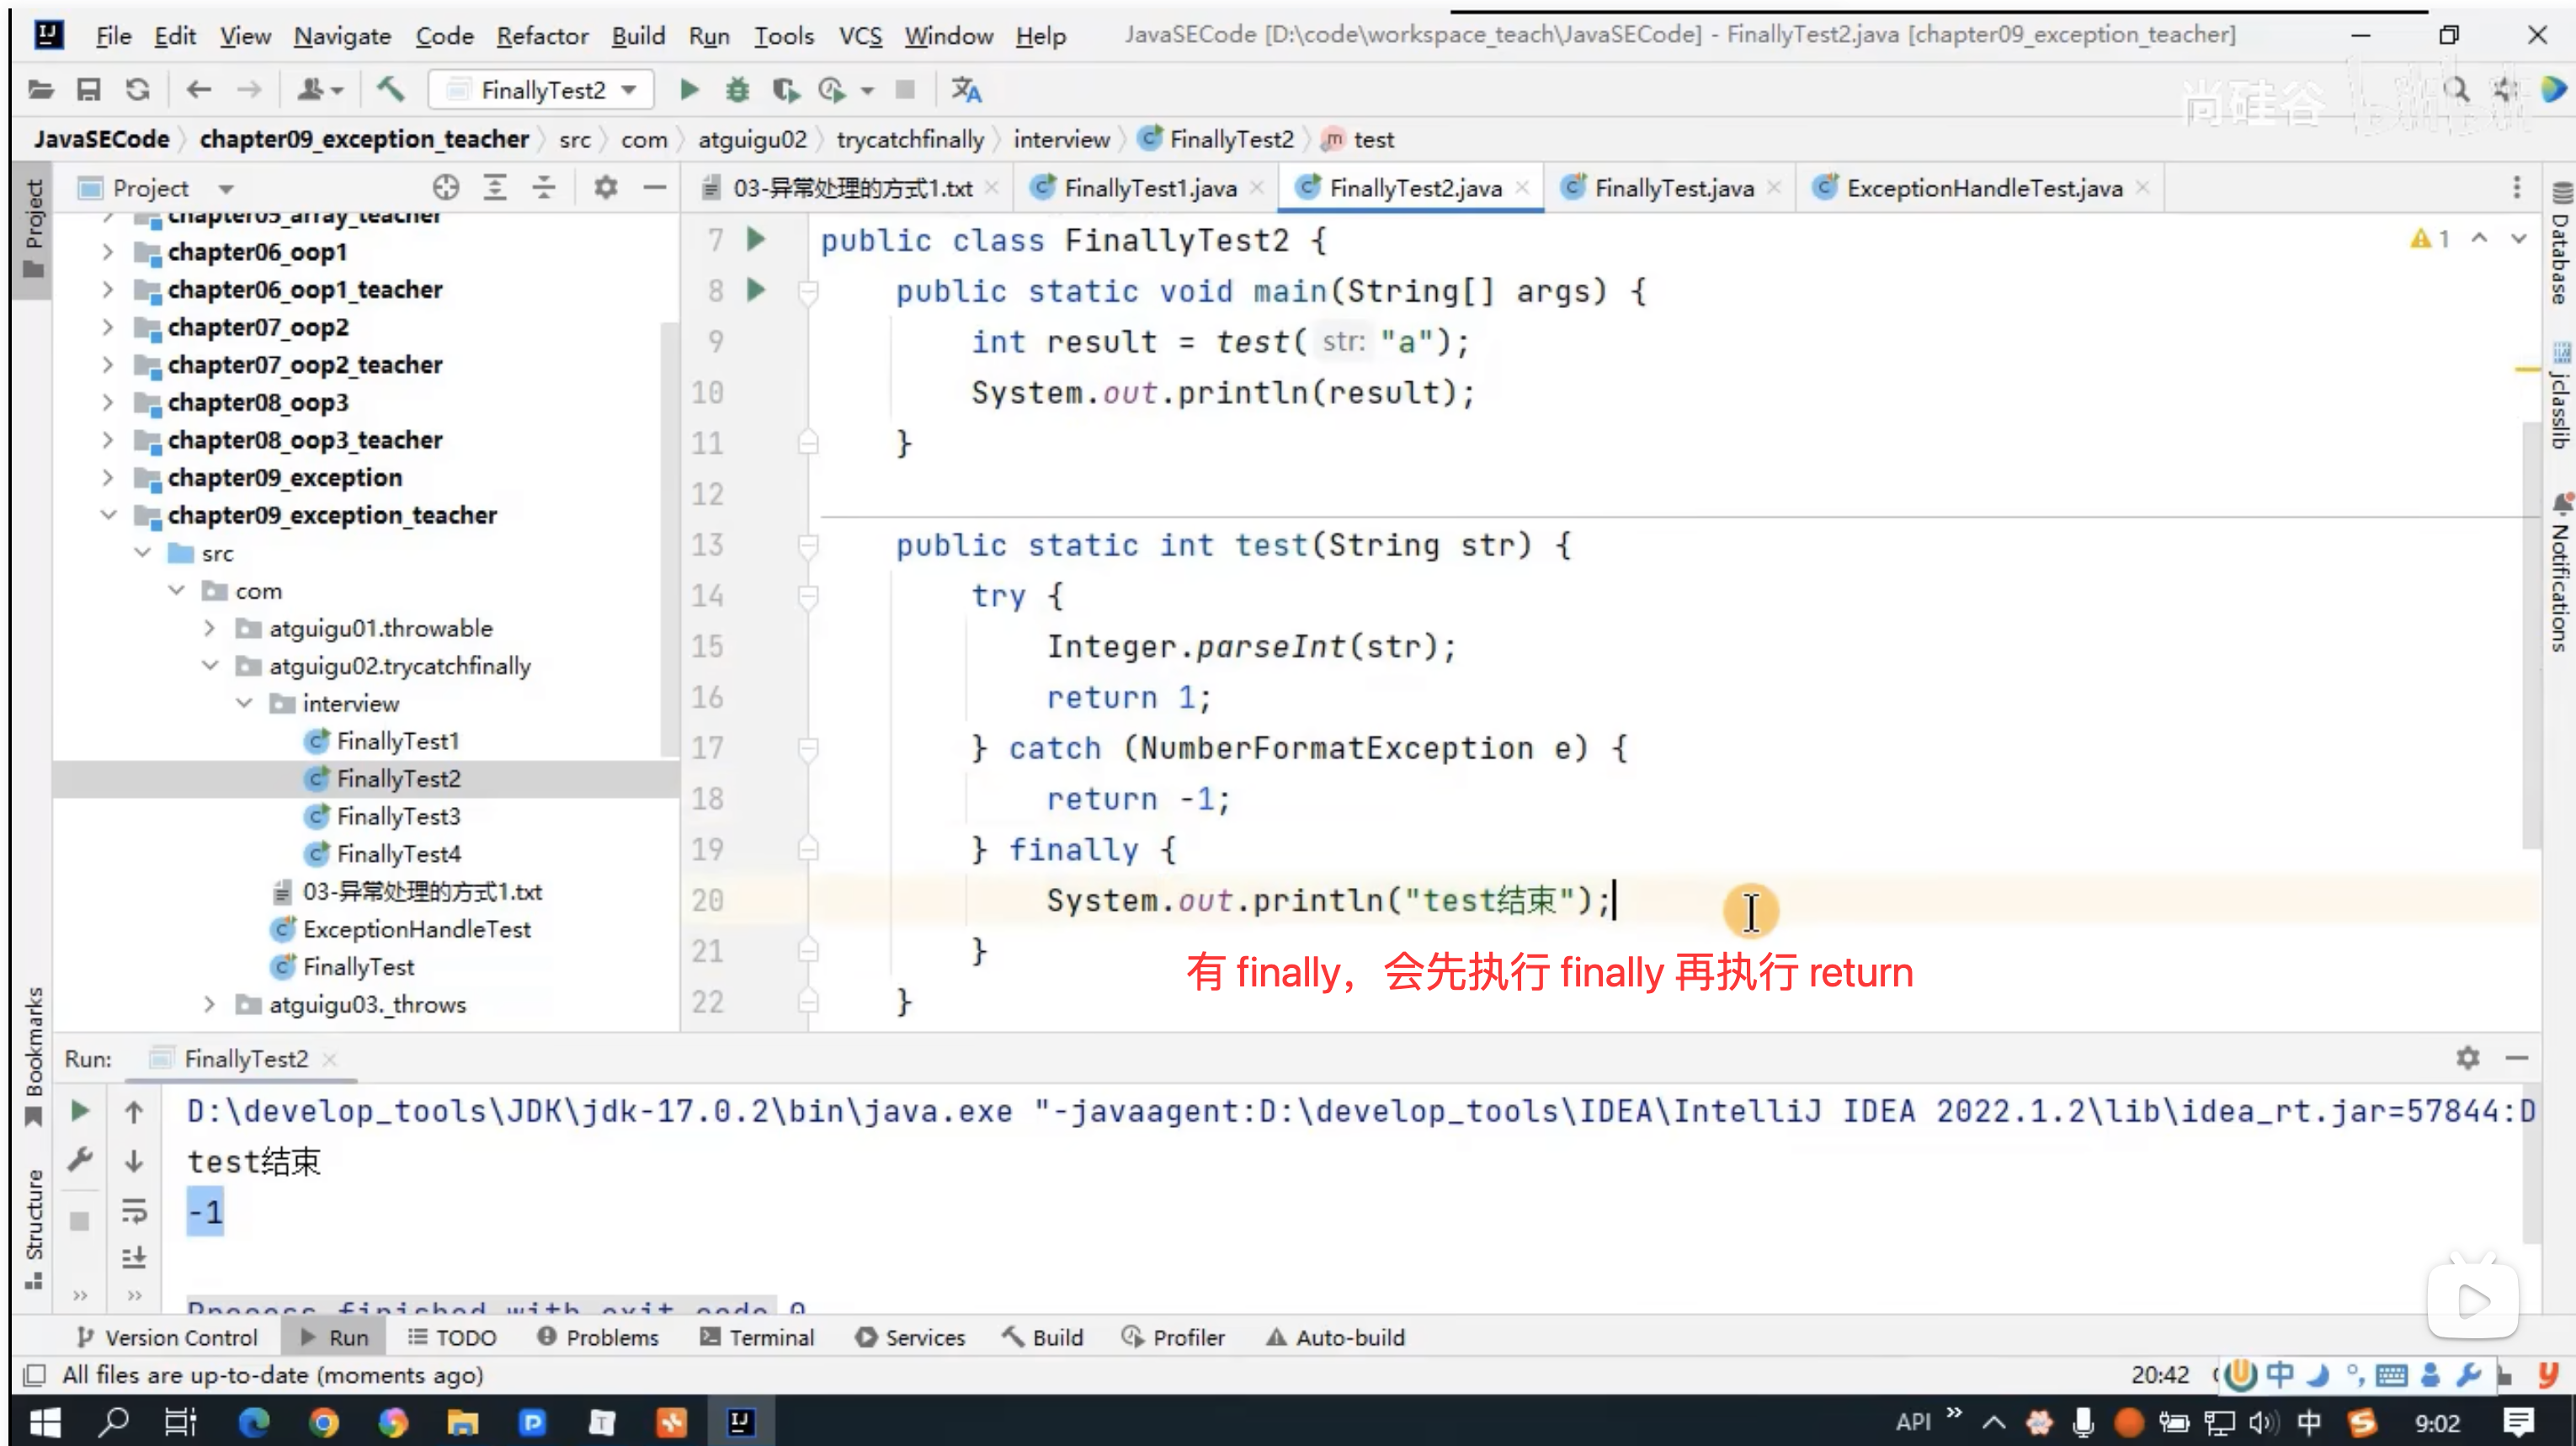Click the Build project hammer icon
The image size is (2576, 1446).
[390, 90]
